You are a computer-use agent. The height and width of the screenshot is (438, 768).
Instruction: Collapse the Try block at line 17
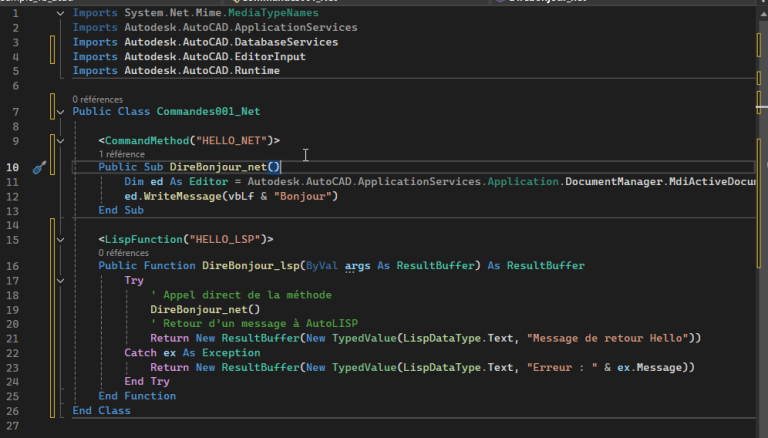pos(60,281)
